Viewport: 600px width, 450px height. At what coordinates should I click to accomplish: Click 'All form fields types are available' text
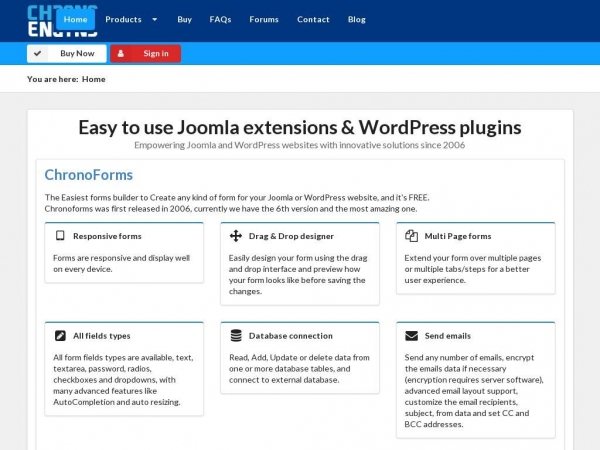tap(123, 380)
